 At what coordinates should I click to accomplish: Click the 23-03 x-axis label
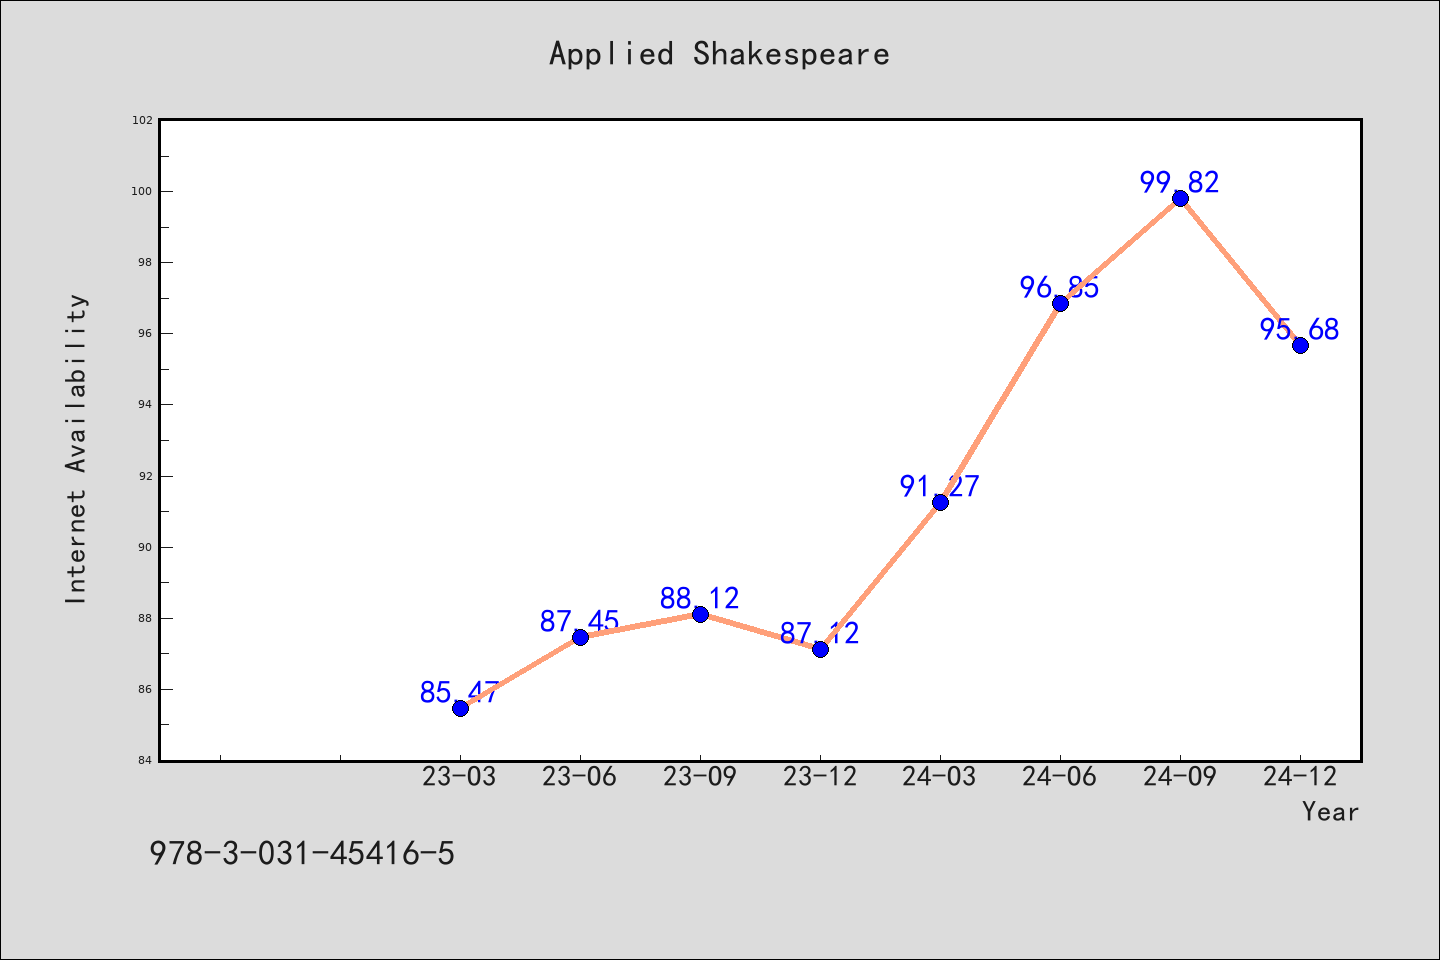point(460,777)
